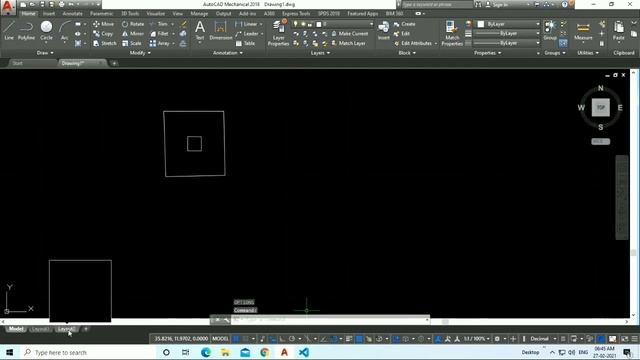Open the Annotate ribbon tab
The height and width of the screenshot is (360, 640).
tap(72, 13)
